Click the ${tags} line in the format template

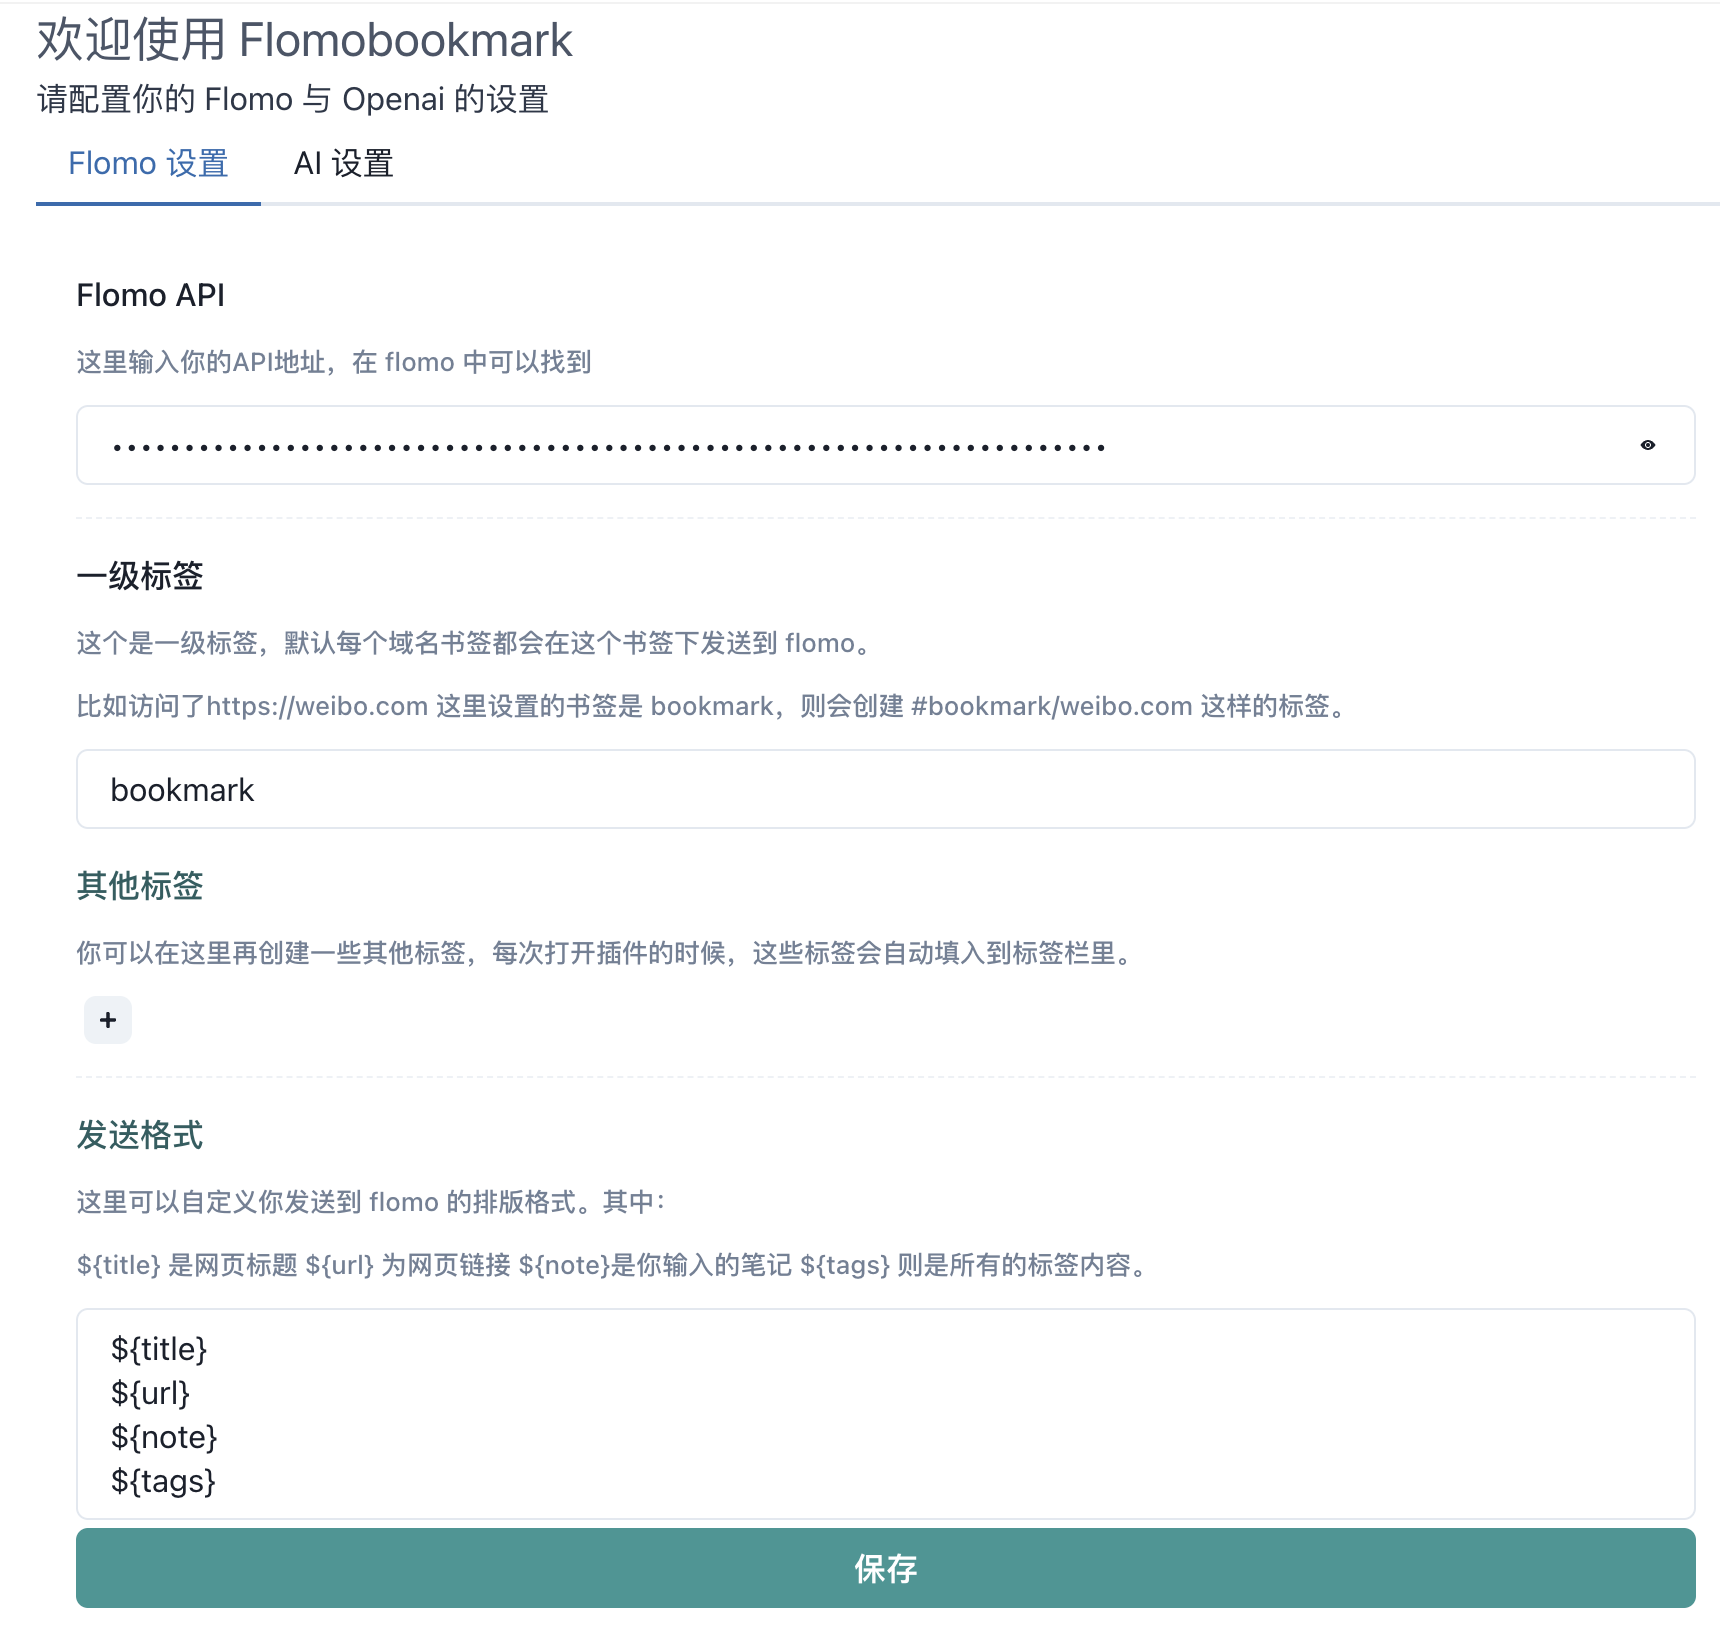point(163,1481)
